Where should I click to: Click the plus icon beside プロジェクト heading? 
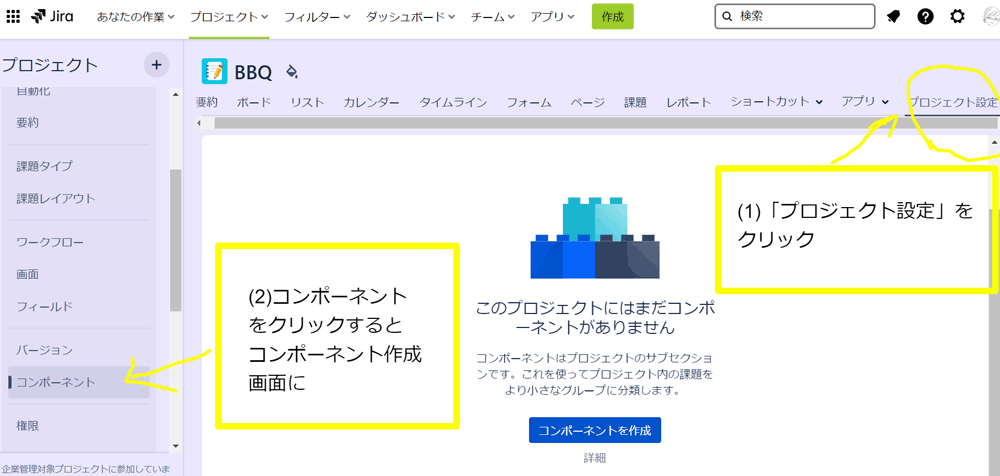tap(156, 64)
